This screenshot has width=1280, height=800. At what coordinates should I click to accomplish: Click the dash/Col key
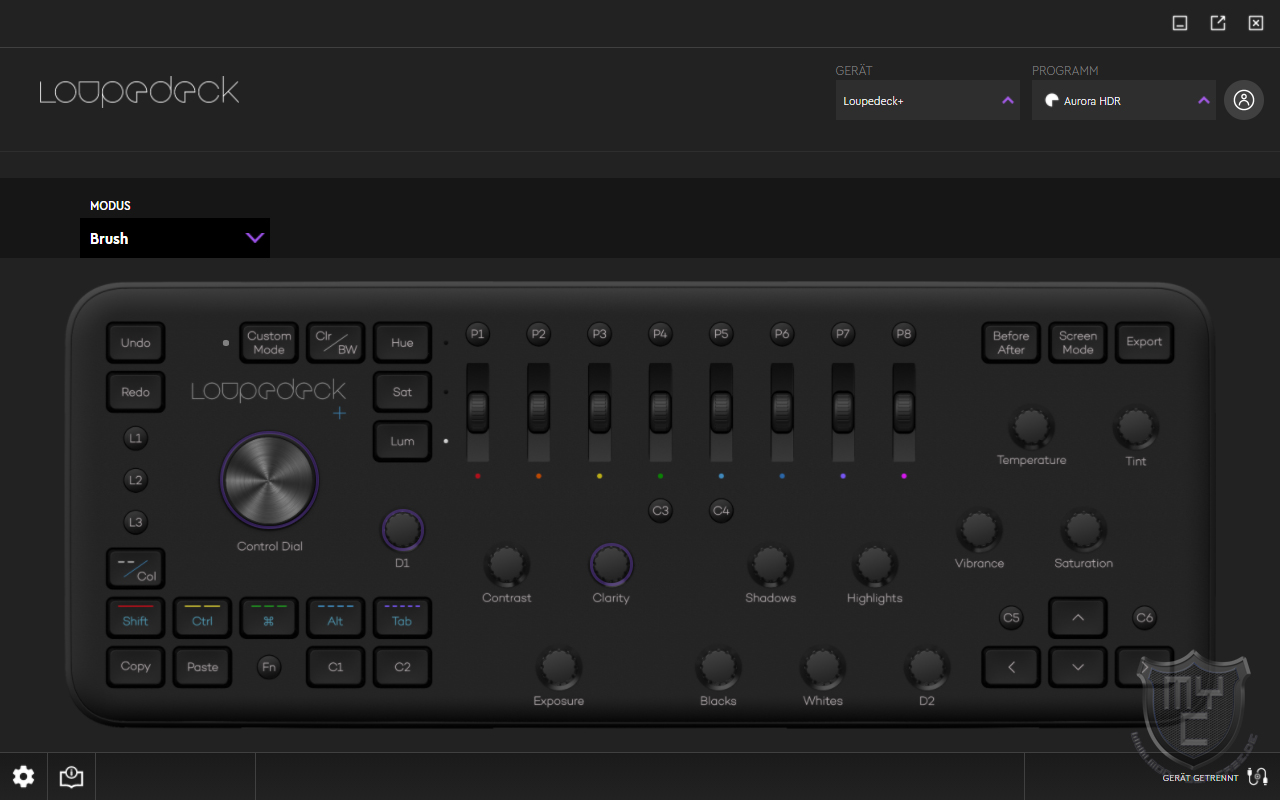[136, 569]
